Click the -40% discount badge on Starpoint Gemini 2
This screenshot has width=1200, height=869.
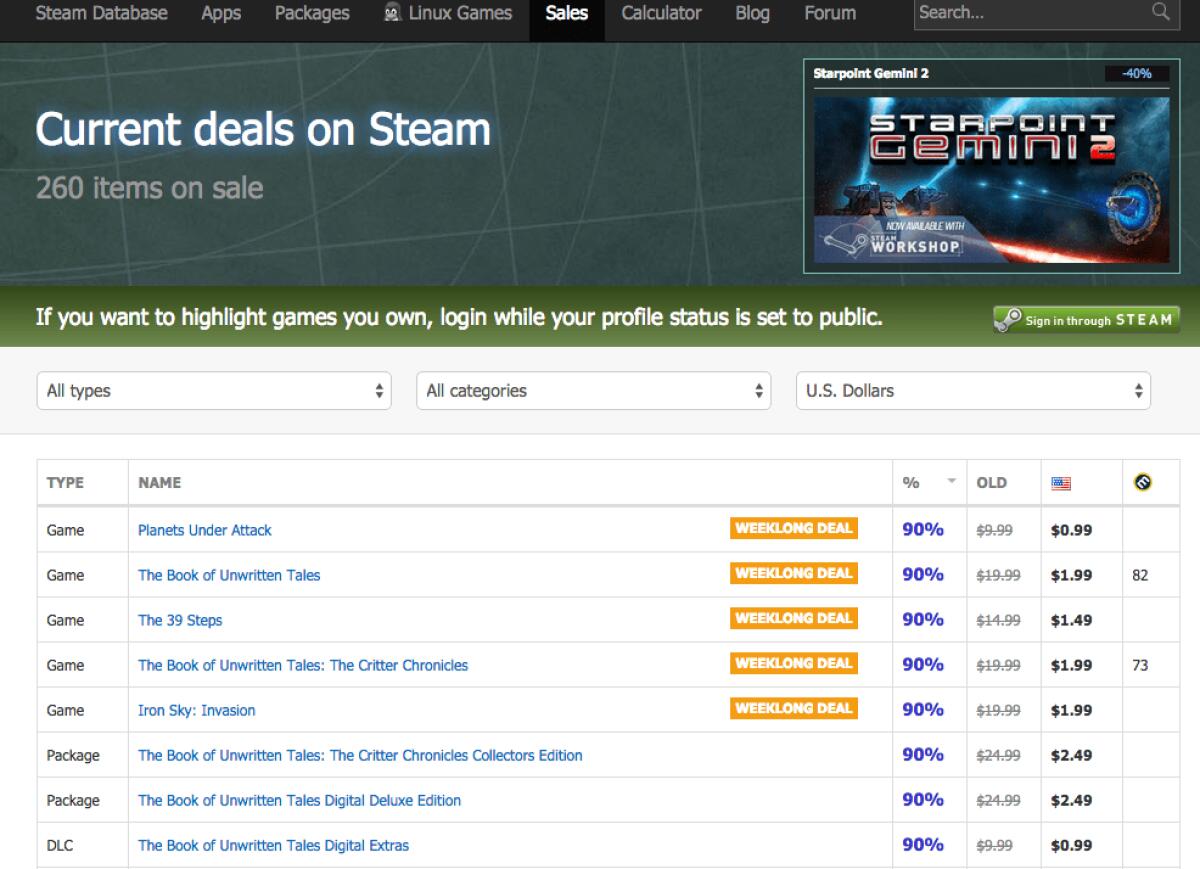click(x=1137, y=73)
